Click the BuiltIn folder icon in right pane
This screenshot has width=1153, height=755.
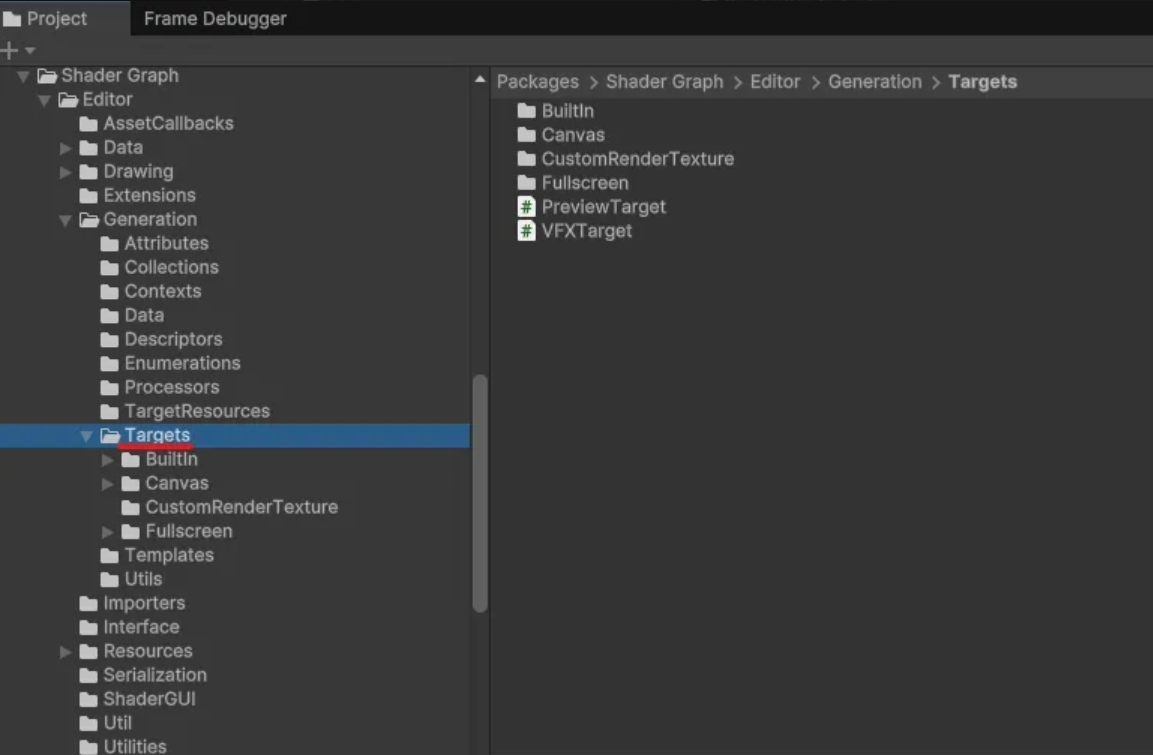526,112
